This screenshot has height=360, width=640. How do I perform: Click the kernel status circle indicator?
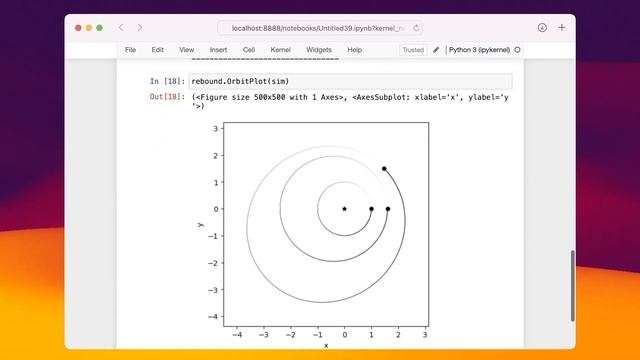click(517, 50)
